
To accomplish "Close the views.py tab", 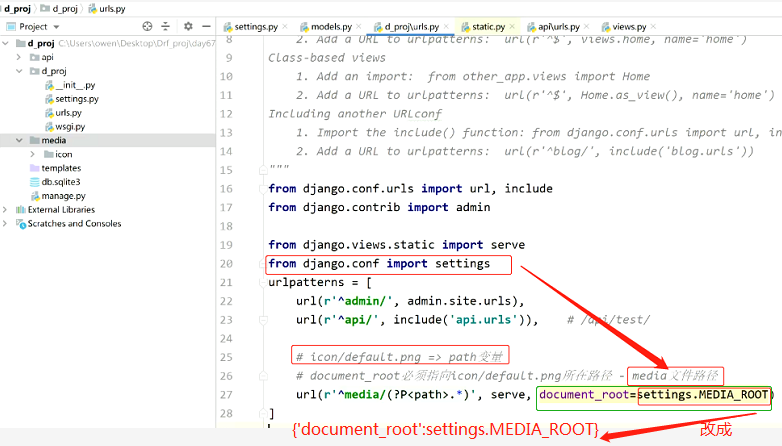I will pyautogui.click(x=653, y=26).
